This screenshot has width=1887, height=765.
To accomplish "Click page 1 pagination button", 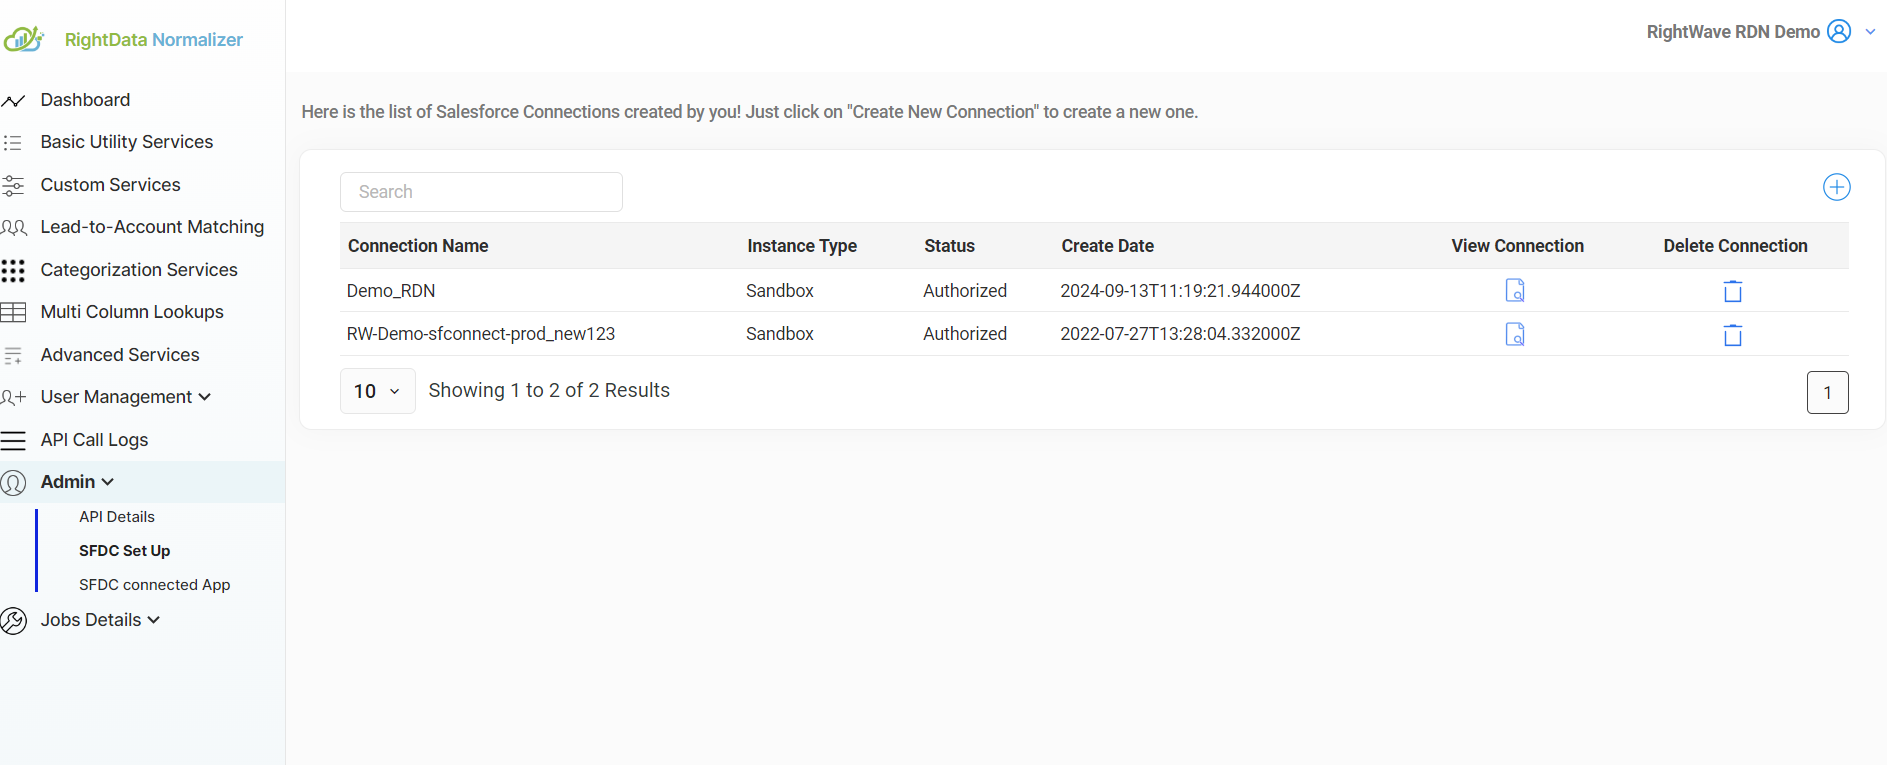I will [x=1827, y=392].
